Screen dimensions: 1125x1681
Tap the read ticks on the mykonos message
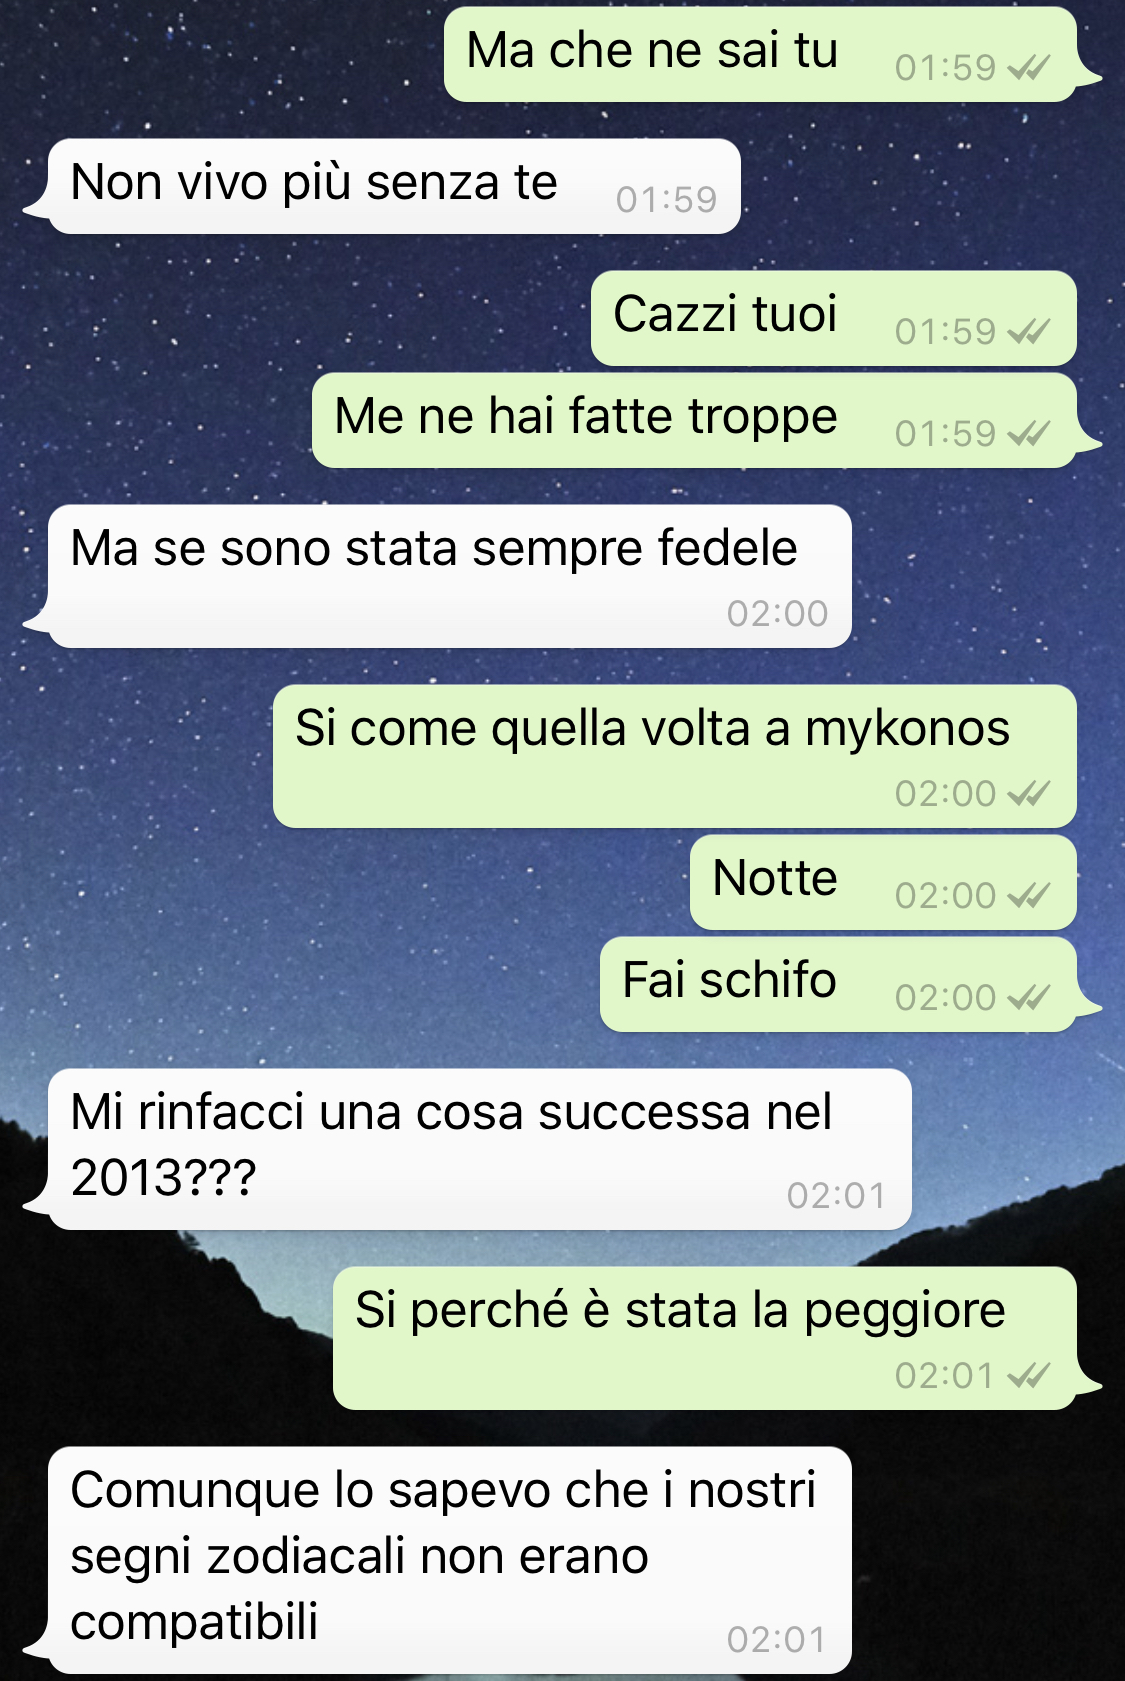[1029, 794]
